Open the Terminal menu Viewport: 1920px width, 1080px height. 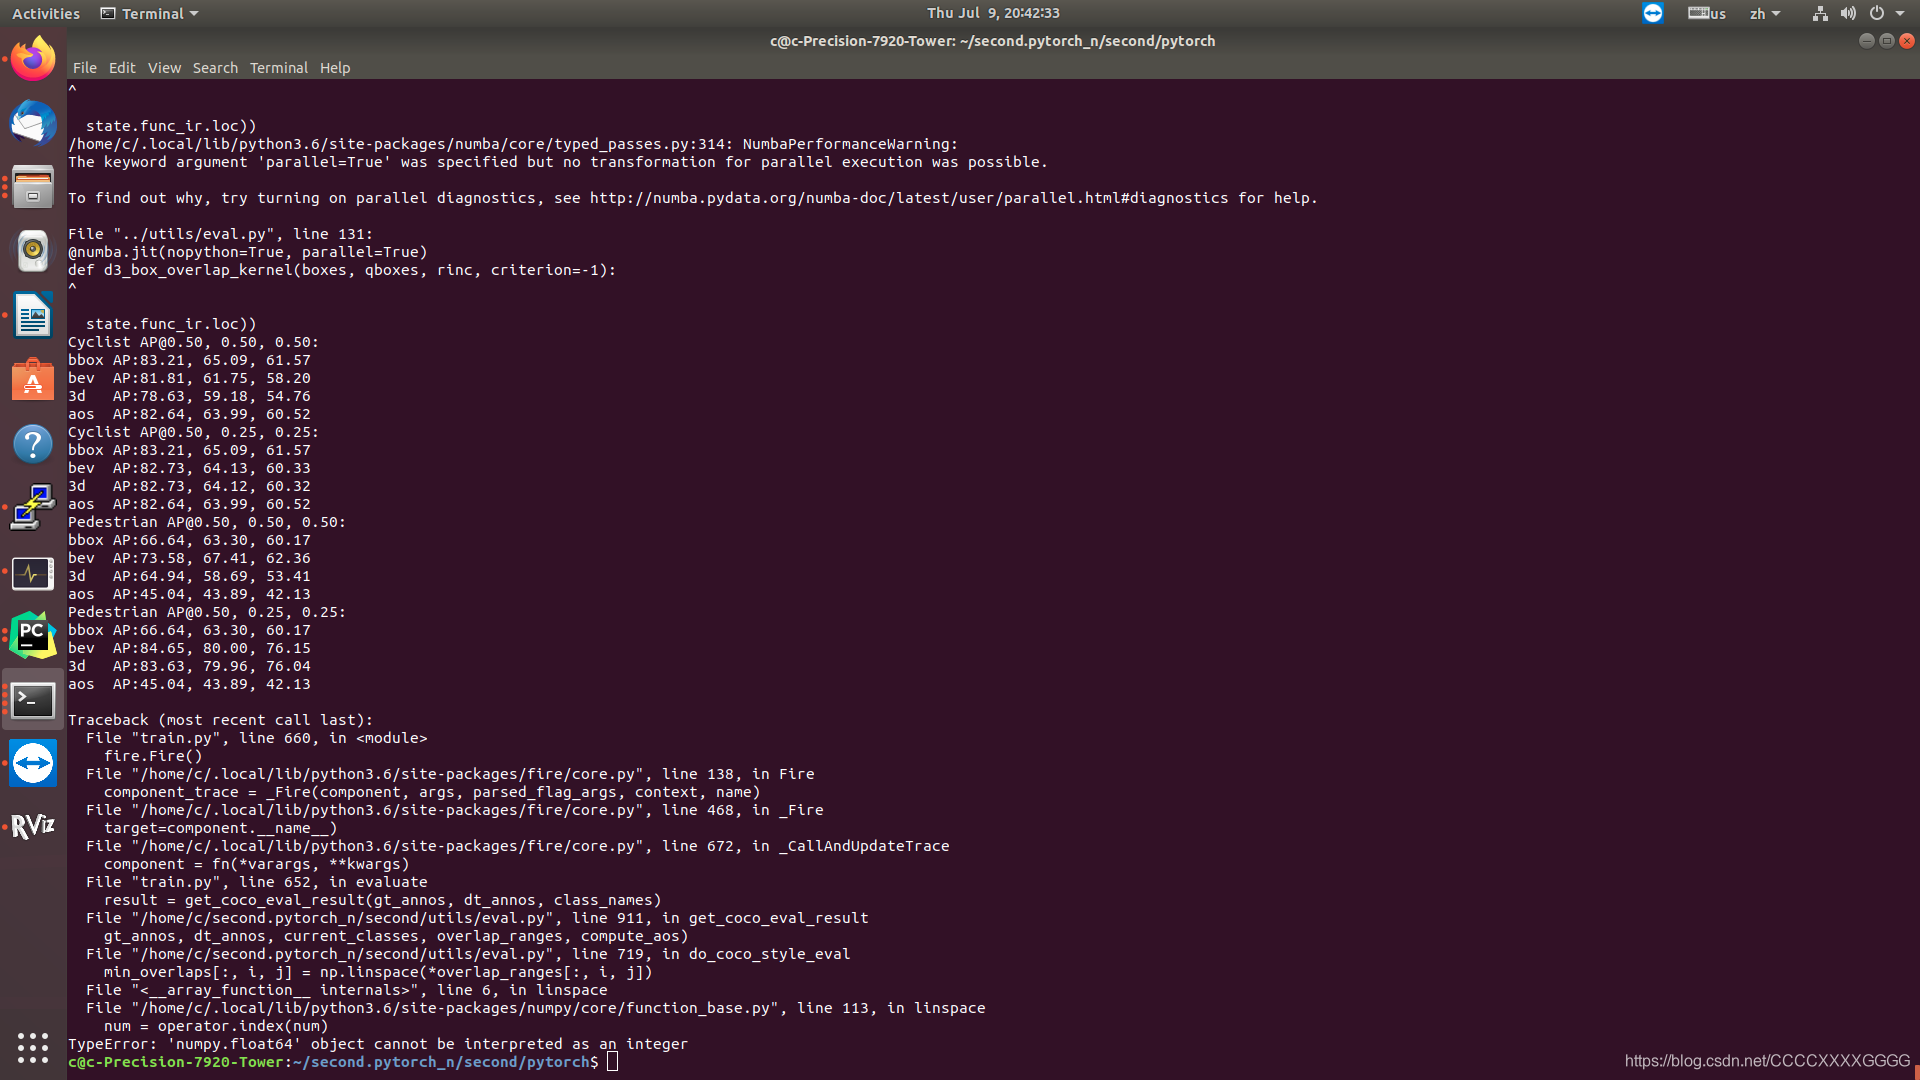pyautogui.click(x=279, y=68)
